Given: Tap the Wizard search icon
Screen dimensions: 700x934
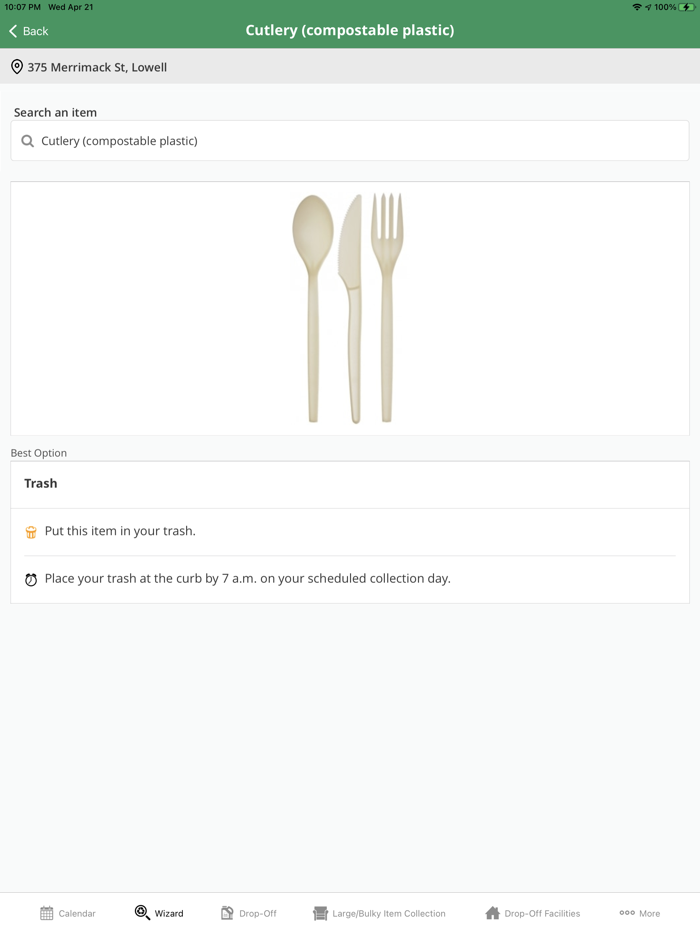Looking at the screenshot, I should click(x=142, y=913).
